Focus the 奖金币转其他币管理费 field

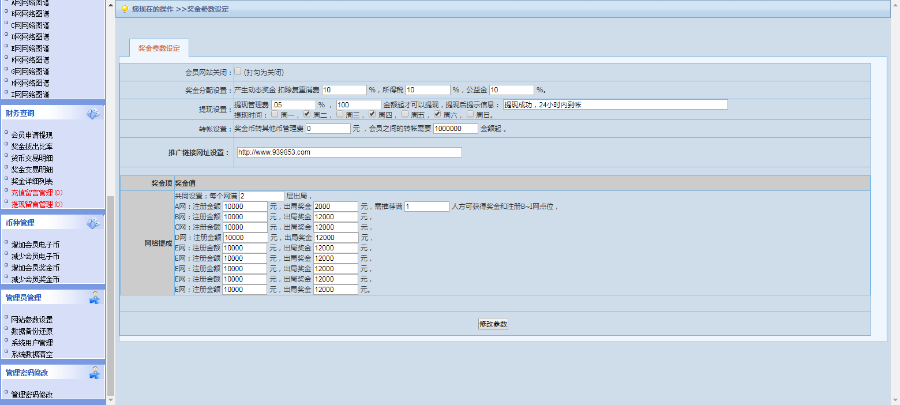[x=328, y=129]
